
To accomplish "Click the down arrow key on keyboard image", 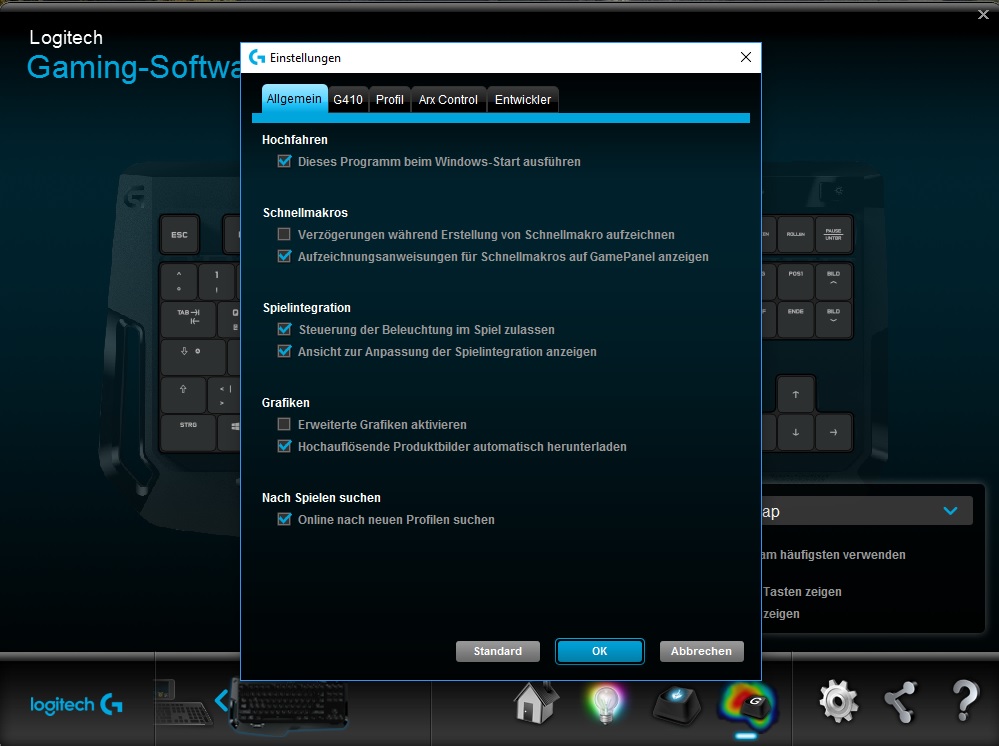I will (x=796, y=432).
